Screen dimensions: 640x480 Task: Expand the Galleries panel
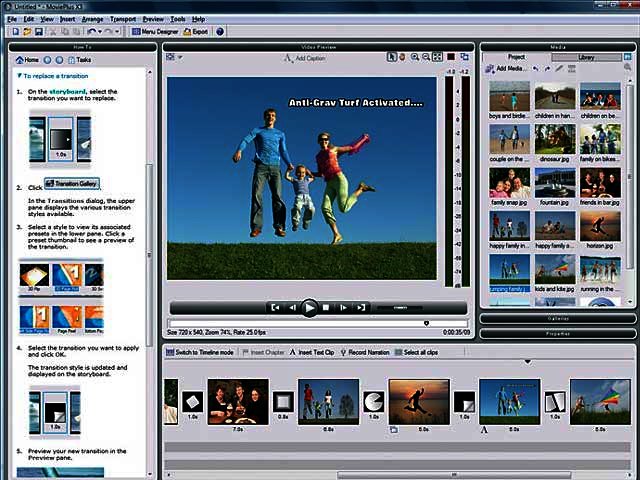(x=559, y=319)
